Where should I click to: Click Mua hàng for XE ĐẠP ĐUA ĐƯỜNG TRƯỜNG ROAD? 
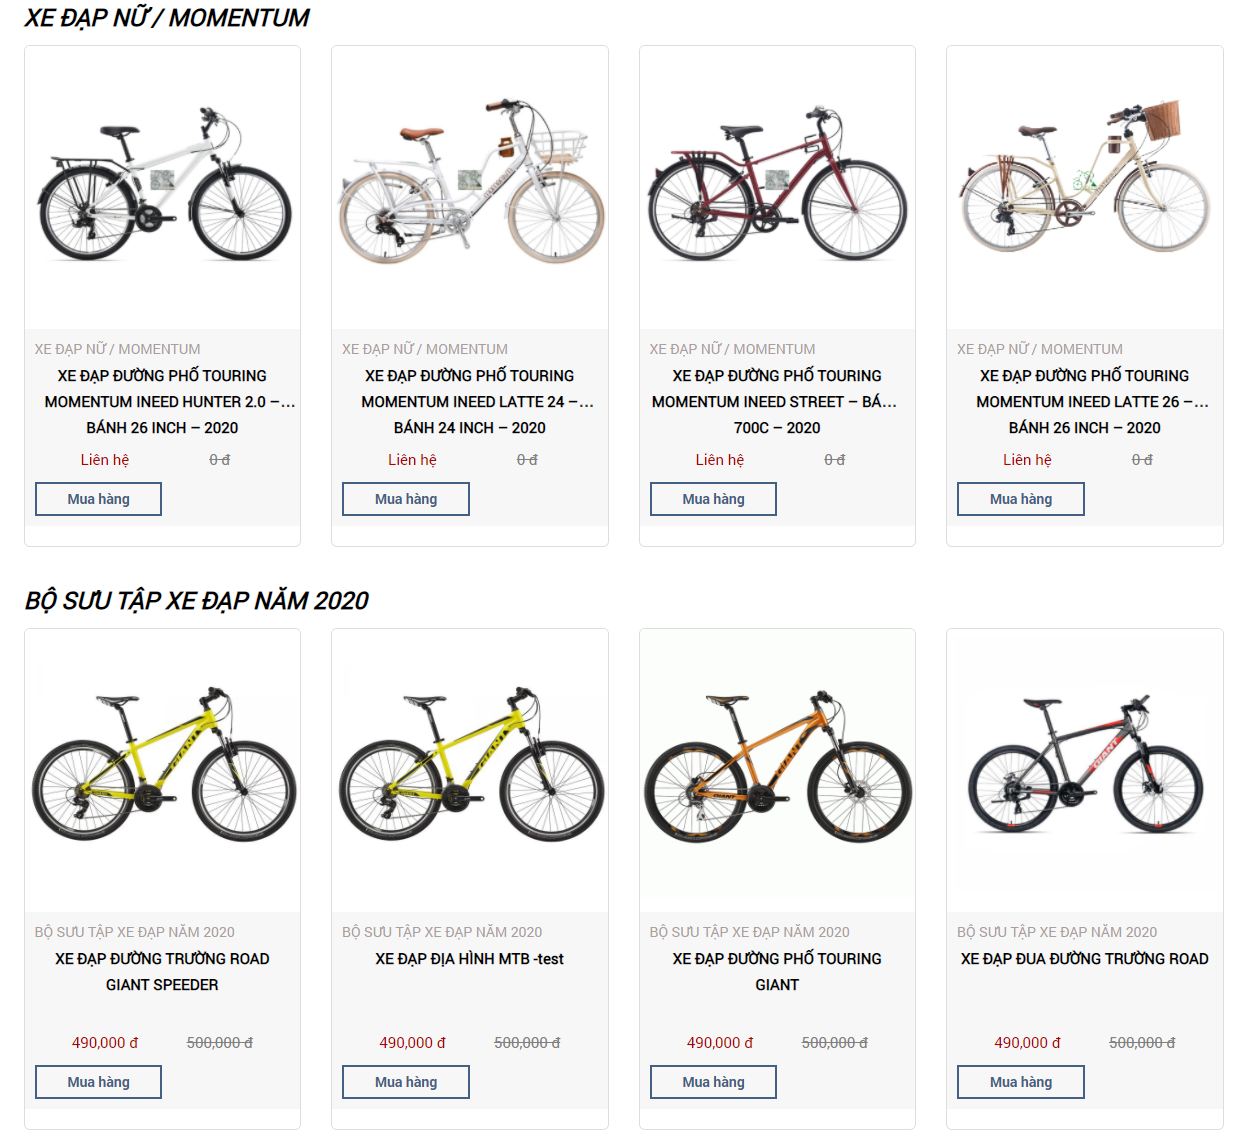pyautogui.click(x=1020, y=1082)
